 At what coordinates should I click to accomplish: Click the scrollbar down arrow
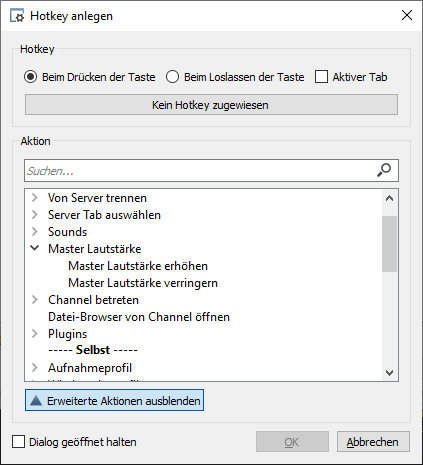click(x=389, y=372)
